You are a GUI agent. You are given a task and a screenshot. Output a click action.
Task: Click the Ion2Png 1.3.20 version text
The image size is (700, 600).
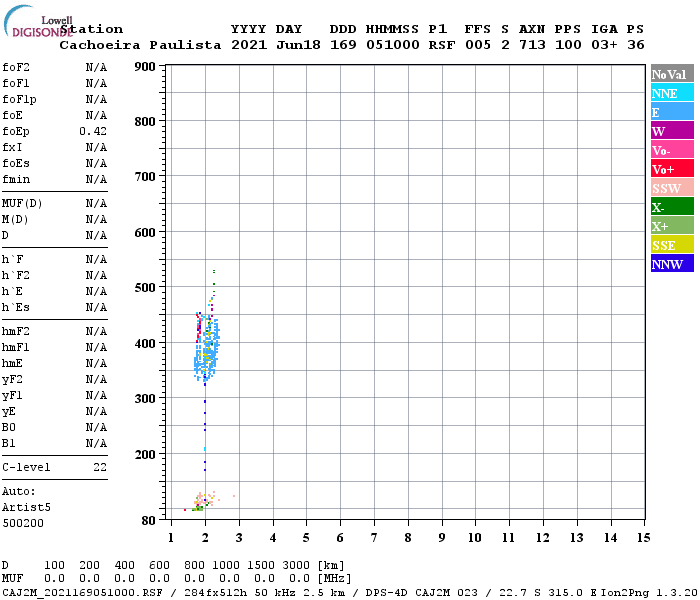click(649, 593)
